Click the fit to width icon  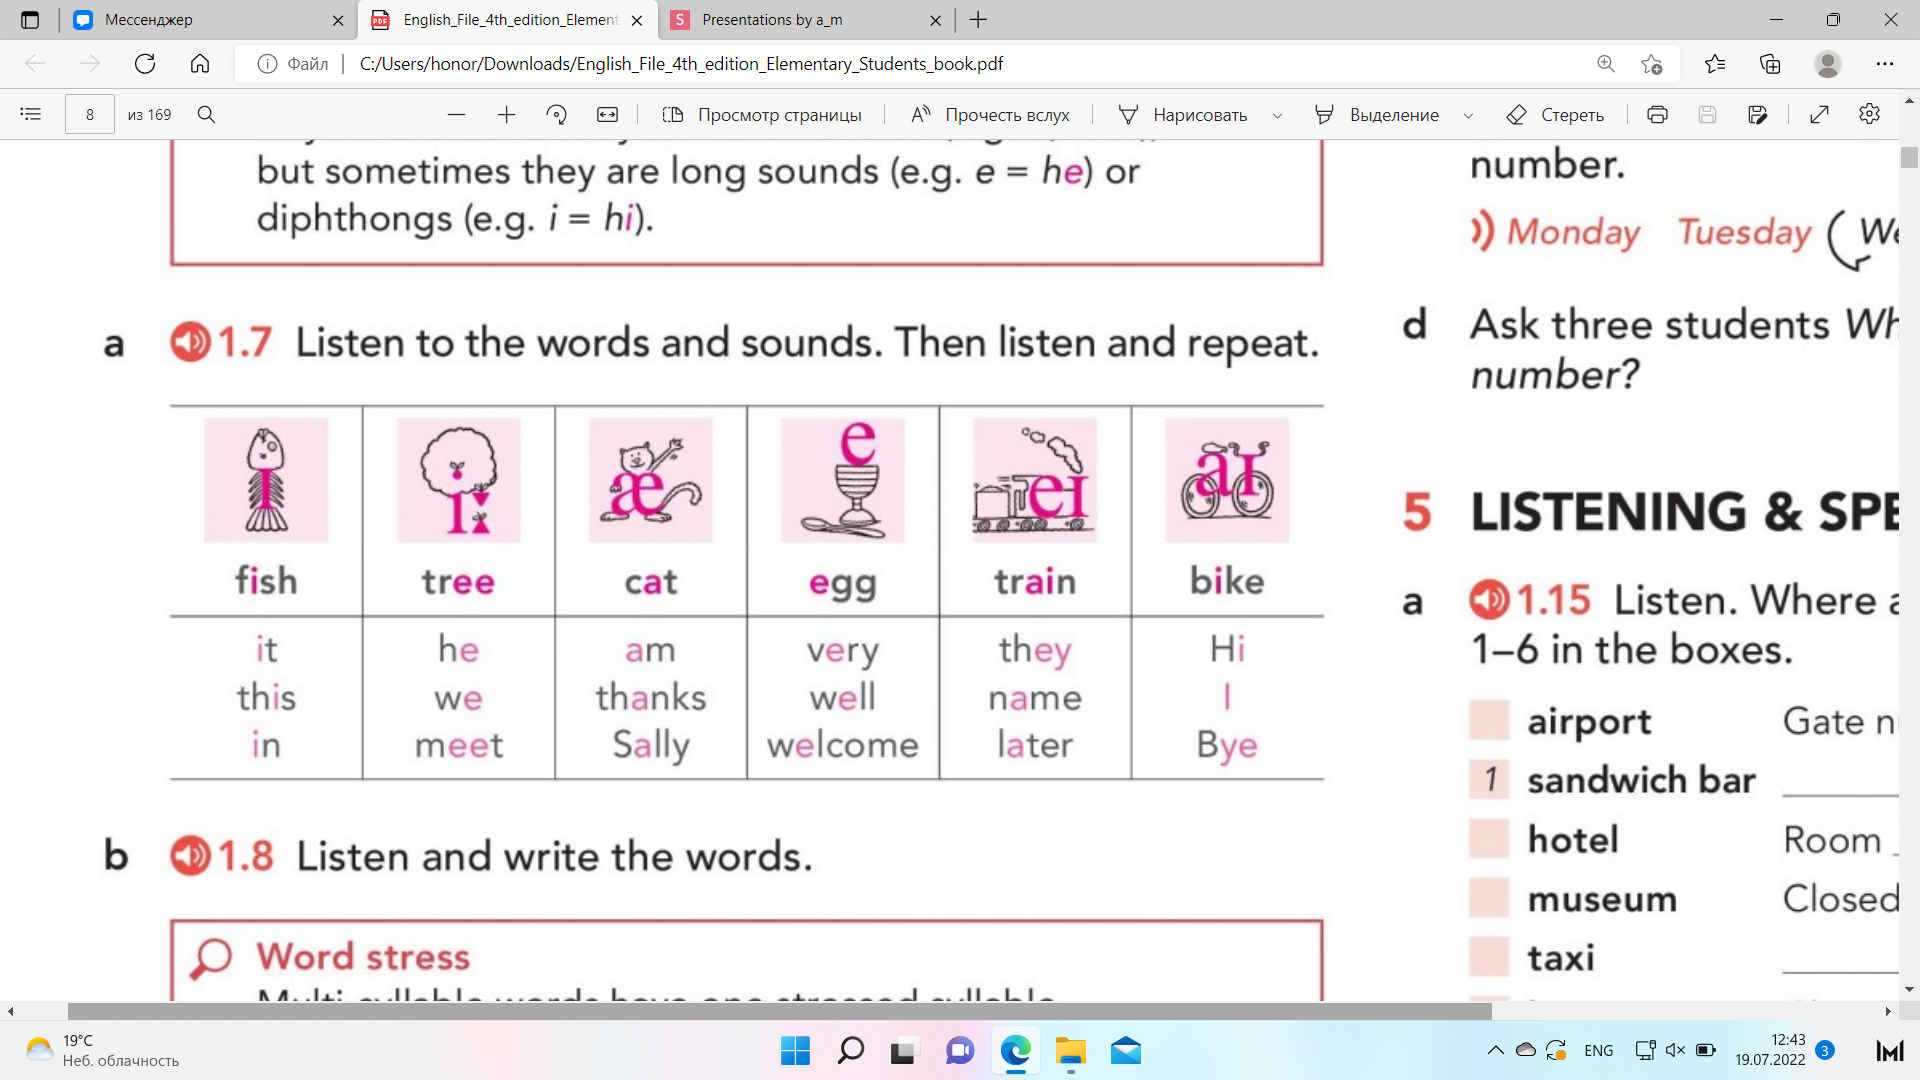click(607, 115)
